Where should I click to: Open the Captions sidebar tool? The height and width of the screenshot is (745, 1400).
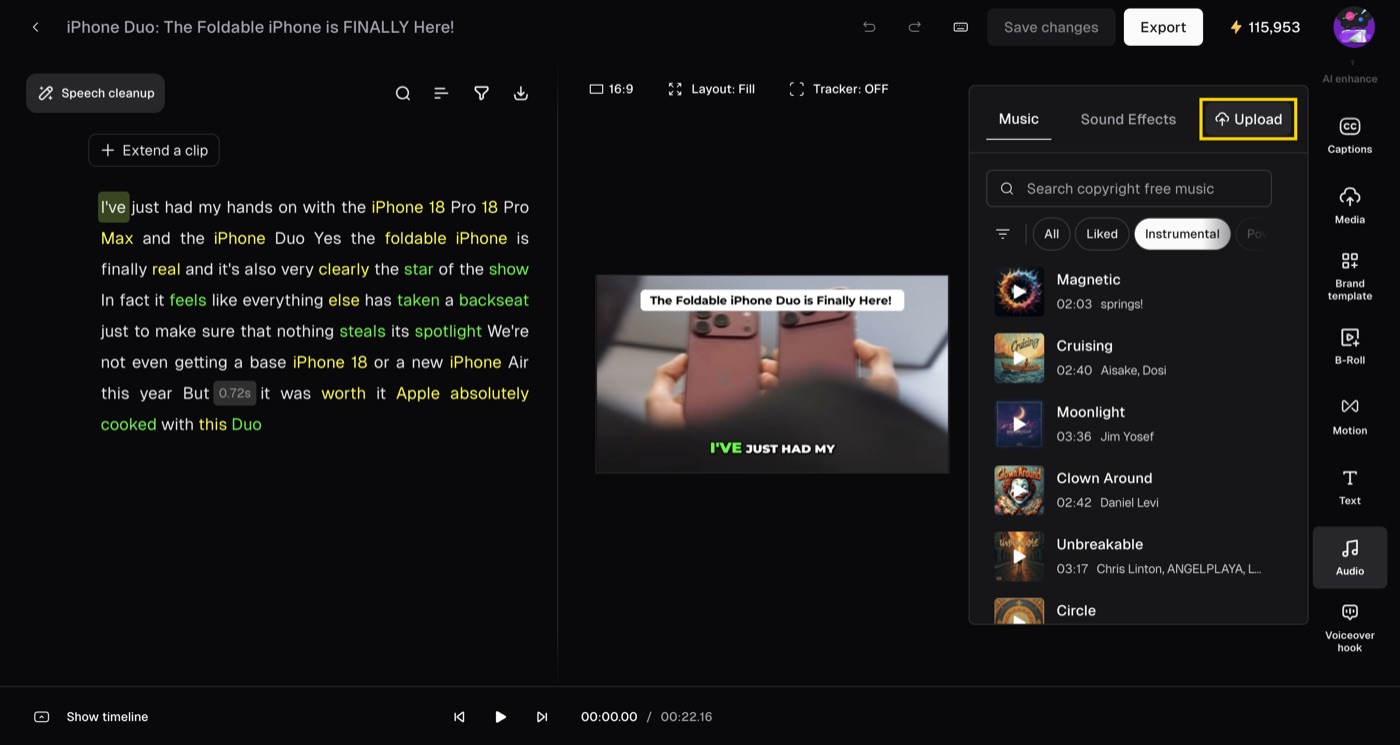[1350, 136]
